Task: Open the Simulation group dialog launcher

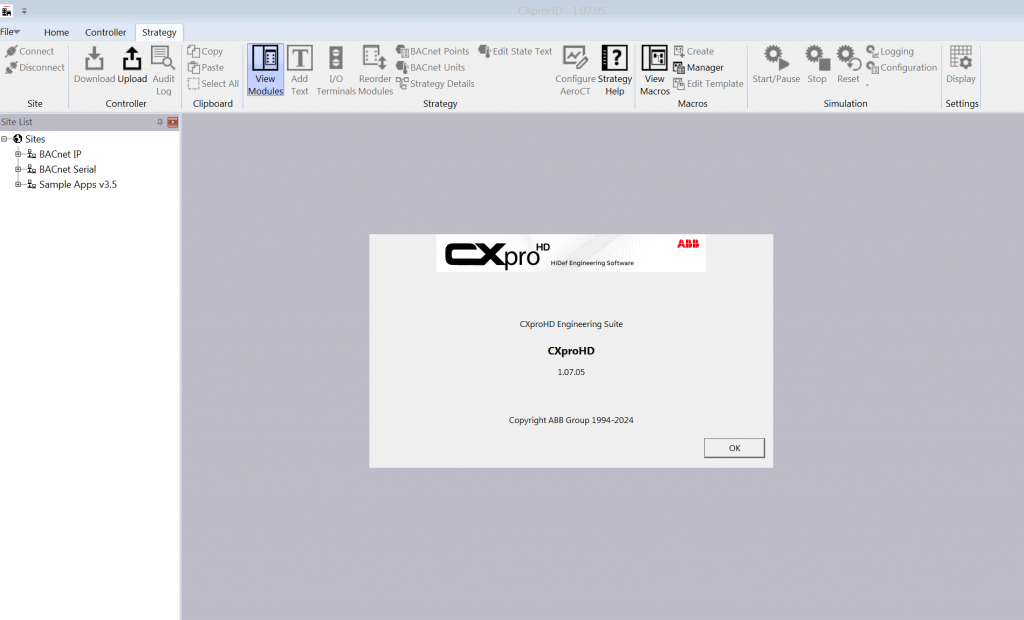Action: [x=867, y=85]
